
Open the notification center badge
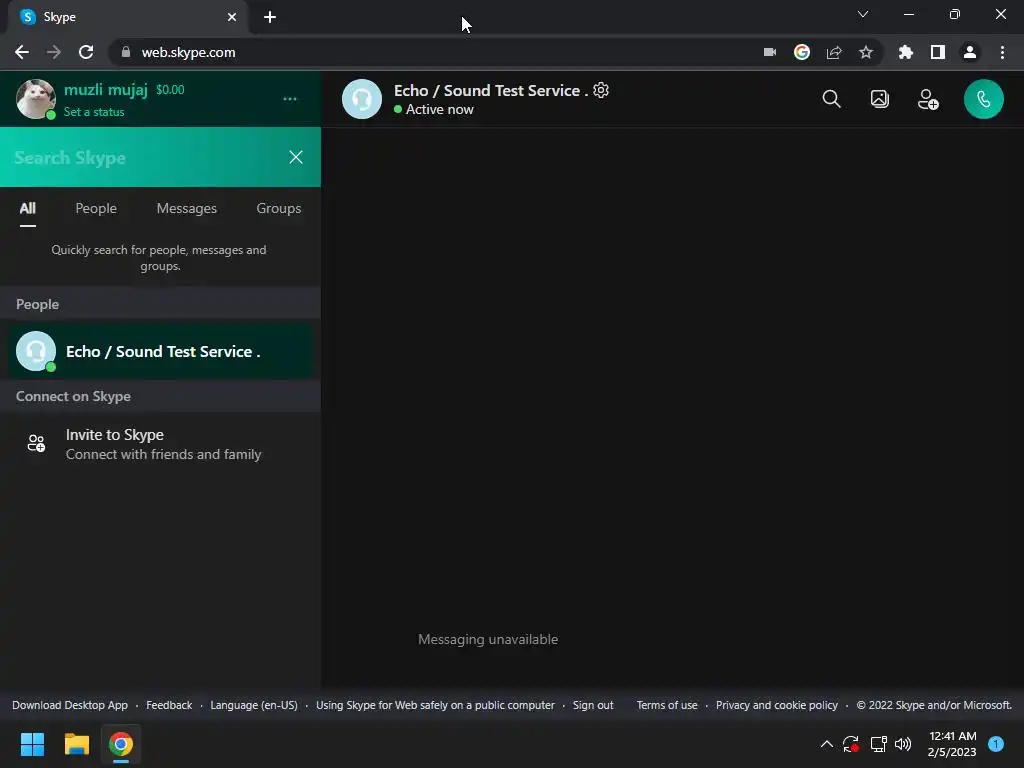tap(996, 744)
